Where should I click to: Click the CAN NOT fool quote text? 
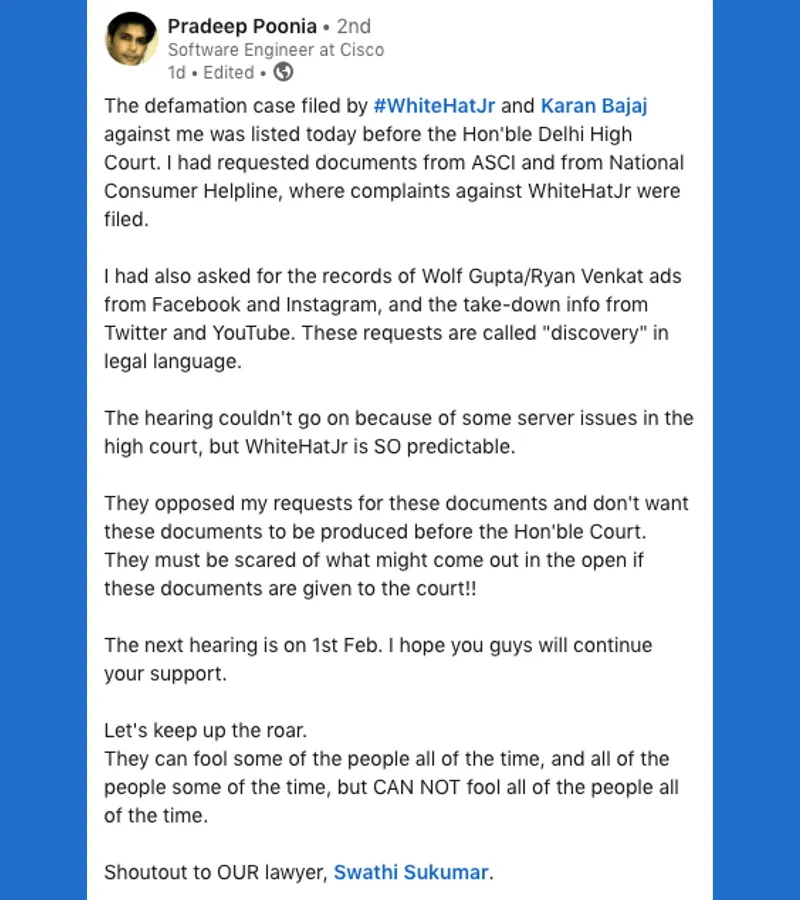pos(391,788)
